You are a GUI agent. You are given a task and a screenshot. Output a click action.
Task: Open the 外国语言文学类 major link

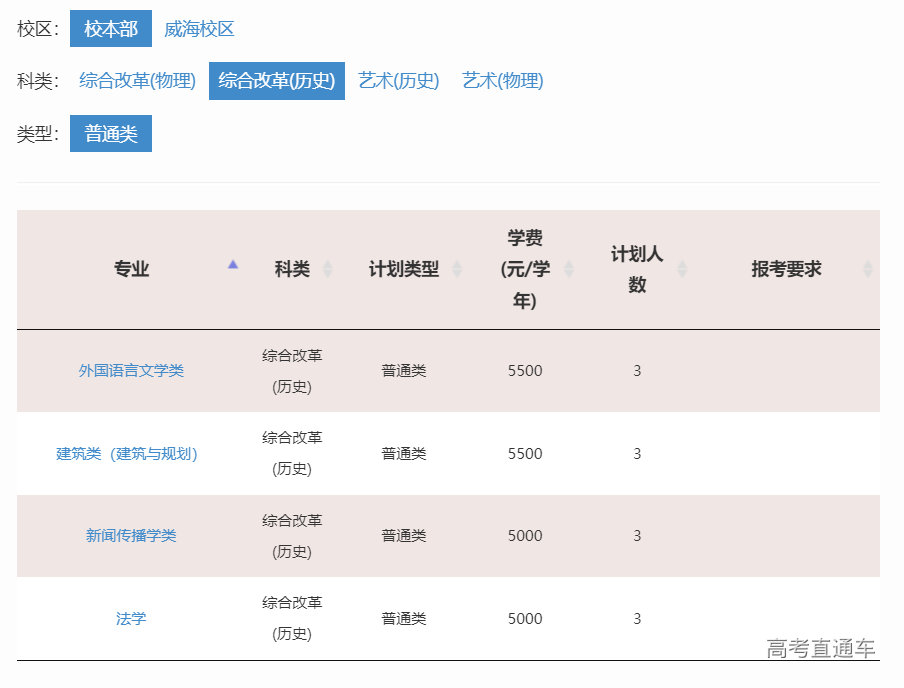131,371
